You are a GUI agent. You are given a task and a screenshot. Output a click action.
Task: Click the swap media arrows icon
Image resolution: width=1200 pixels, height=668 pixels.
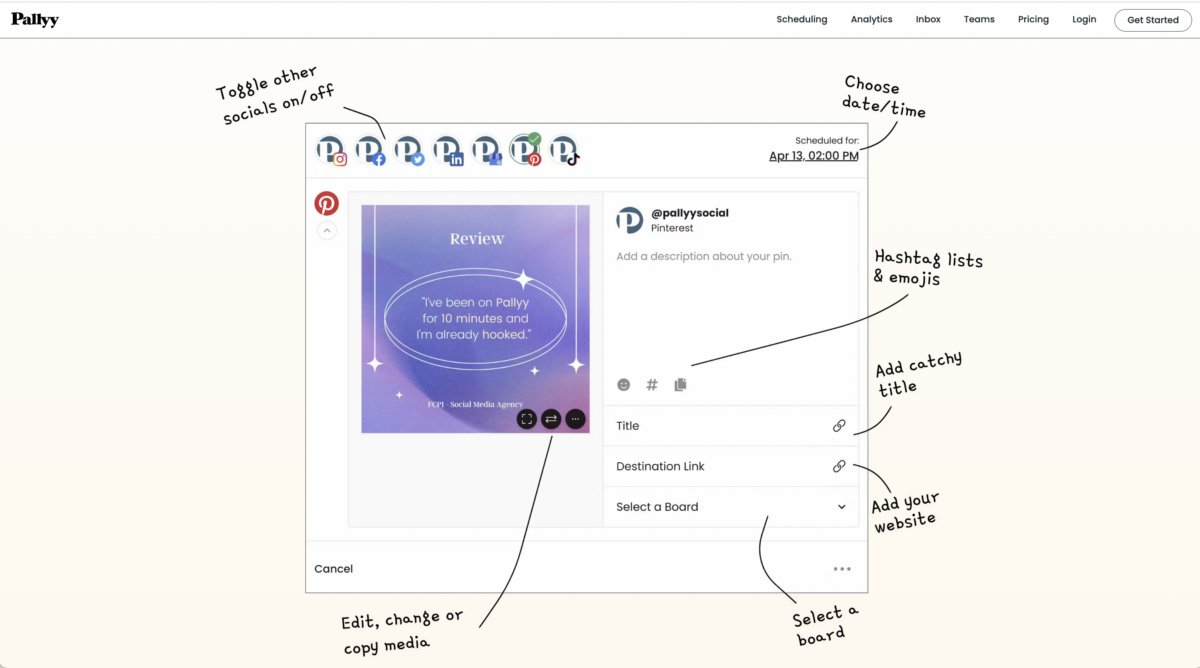(x=551, y=419)
